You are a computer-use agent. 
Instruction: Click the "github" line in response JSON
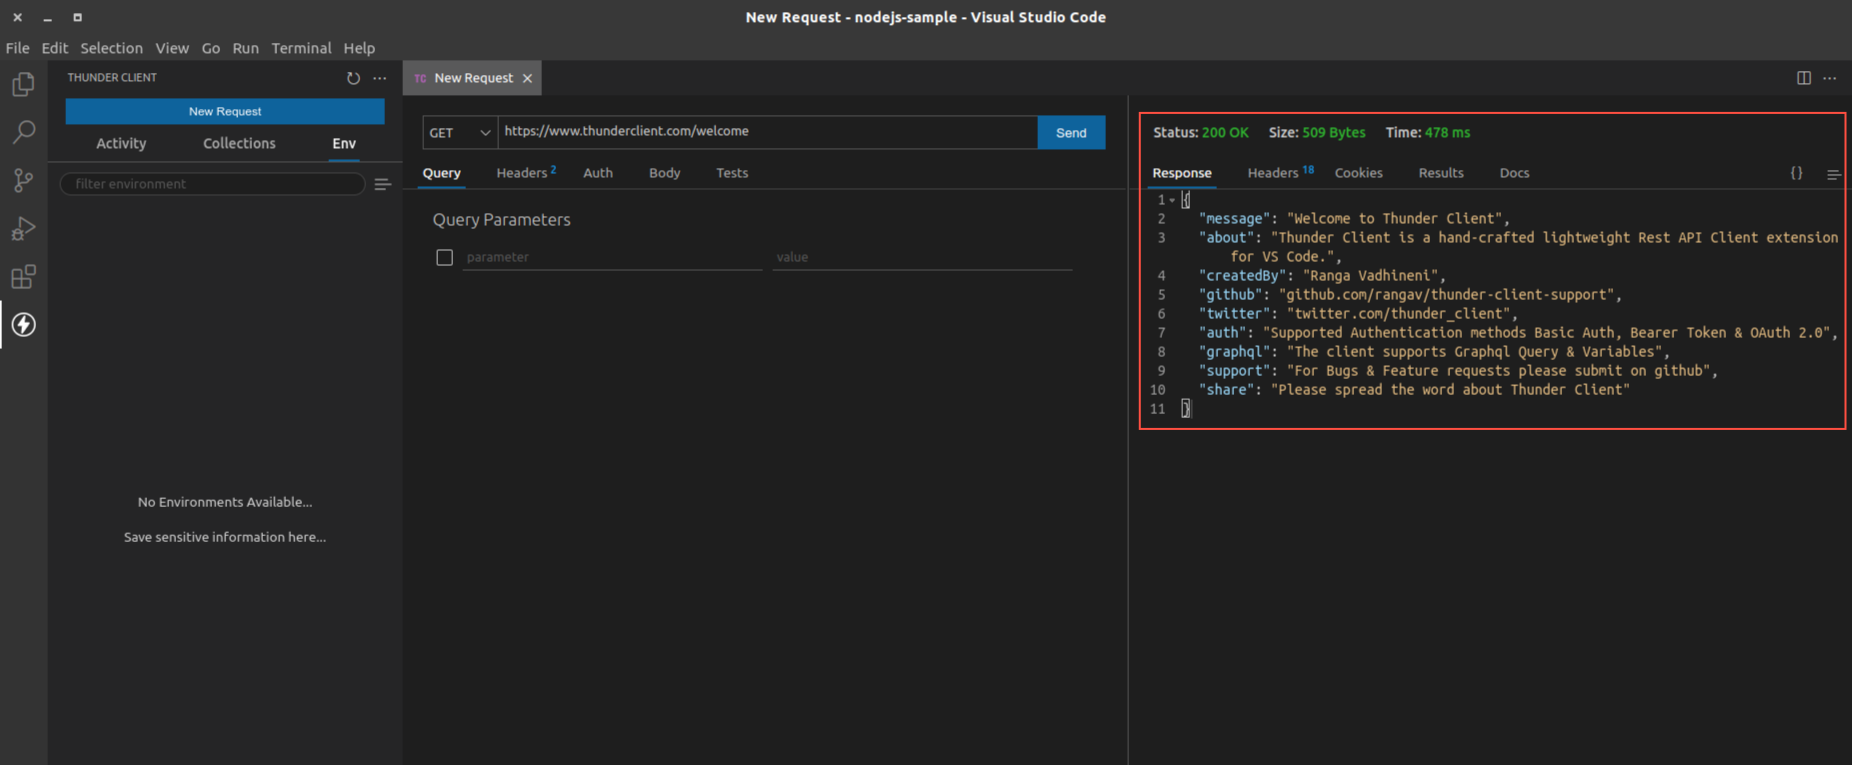click(x=1410, y=295)
